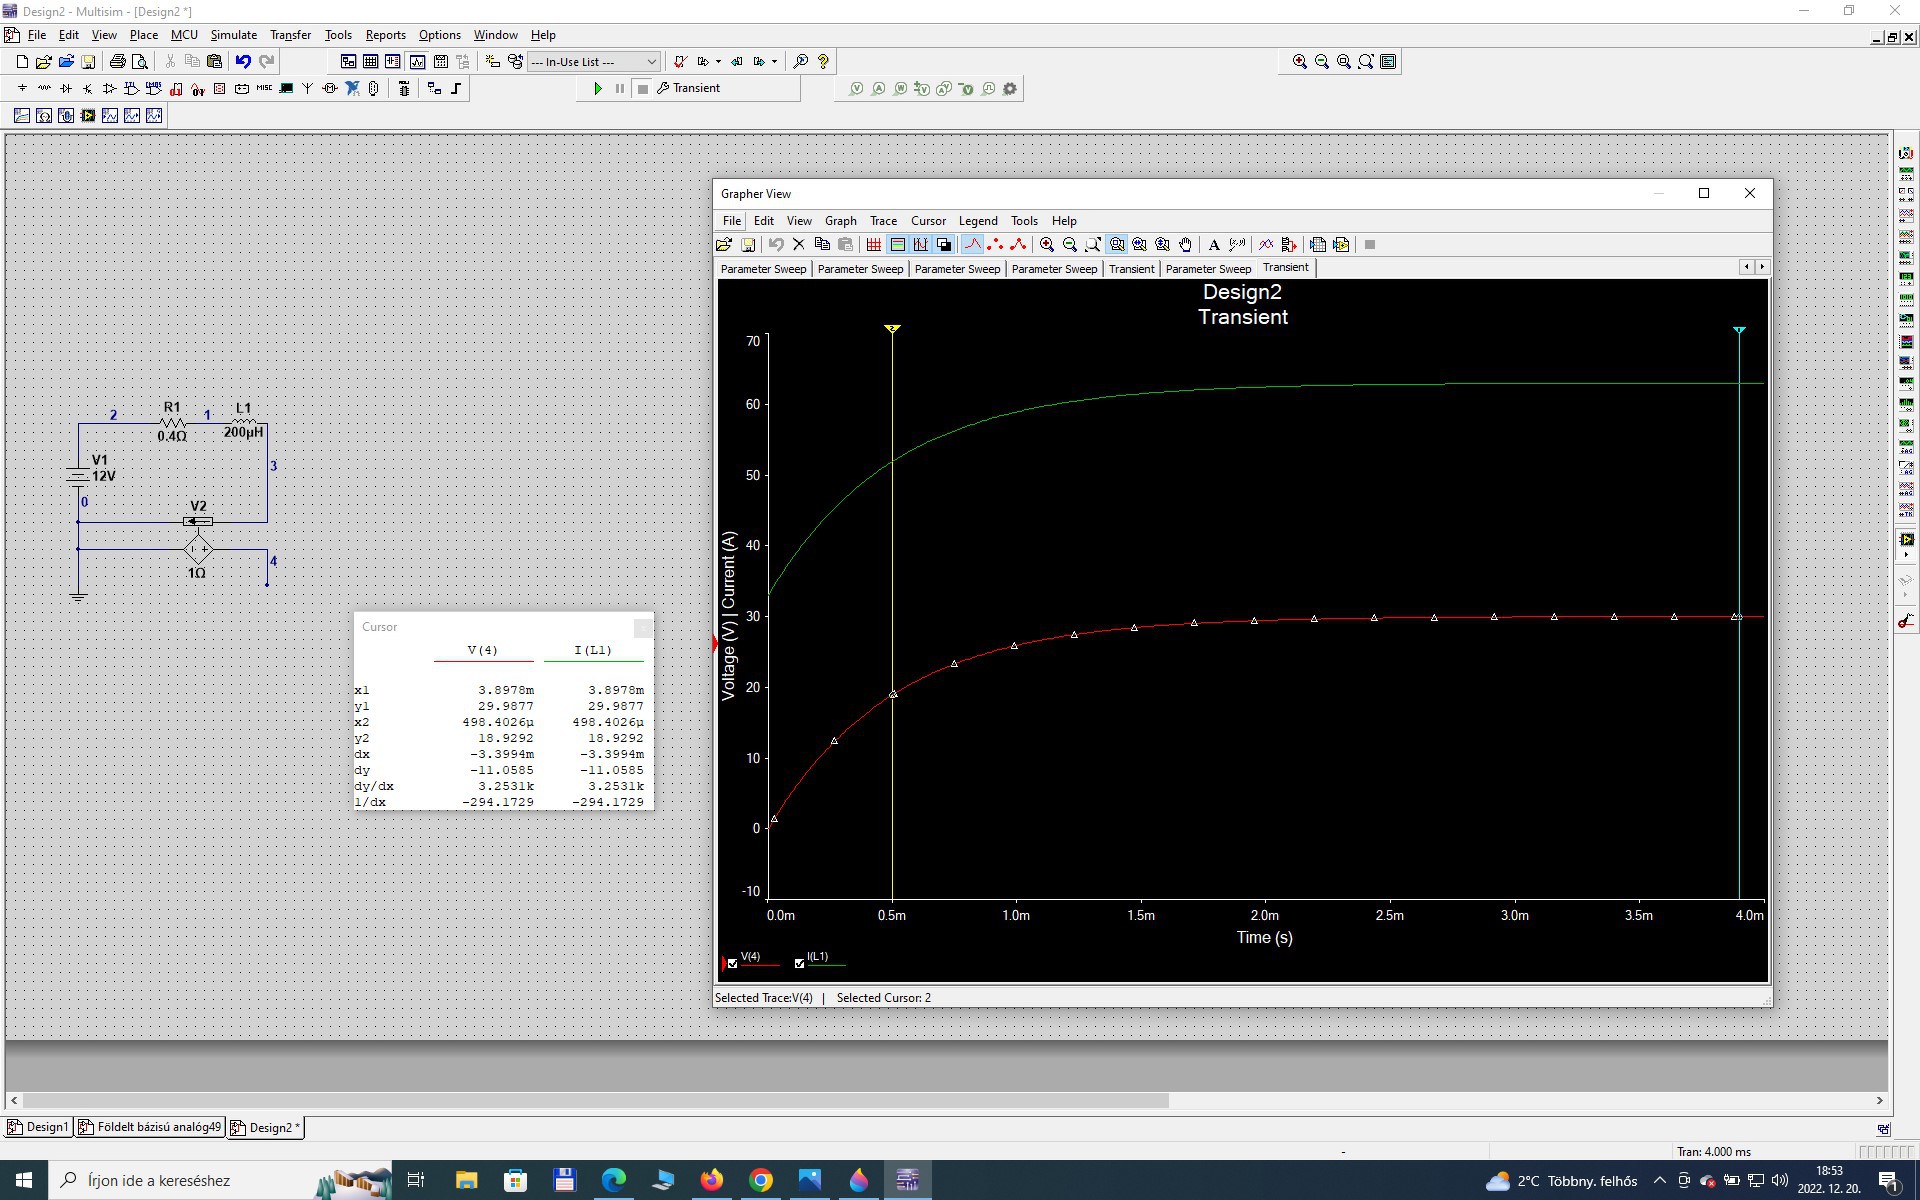
Task: Uncheck the V(4) trace legend checkbox
Action: pyautogui.click(x=733, y=964)
